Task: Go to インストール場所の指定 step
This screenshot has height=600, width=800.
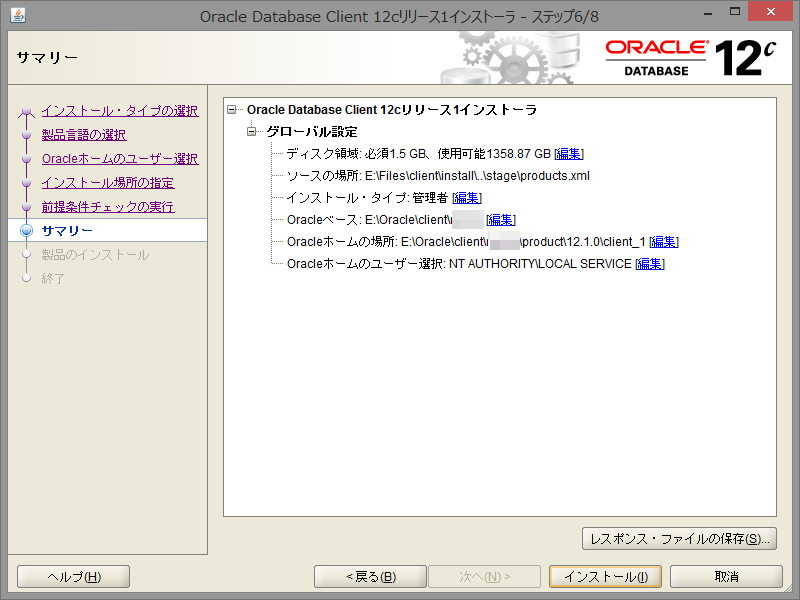Action: coord(108,183)
